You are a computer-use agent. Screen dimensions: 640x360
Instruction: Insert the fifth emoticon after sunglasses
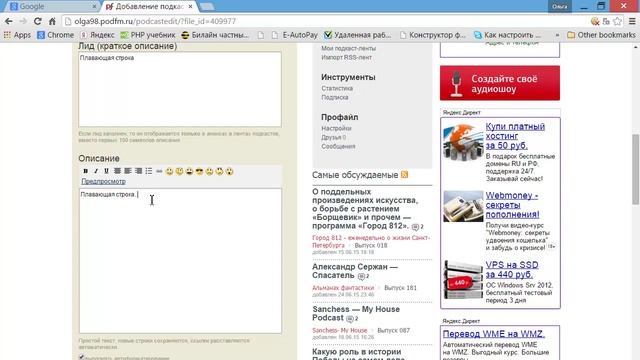209,171
